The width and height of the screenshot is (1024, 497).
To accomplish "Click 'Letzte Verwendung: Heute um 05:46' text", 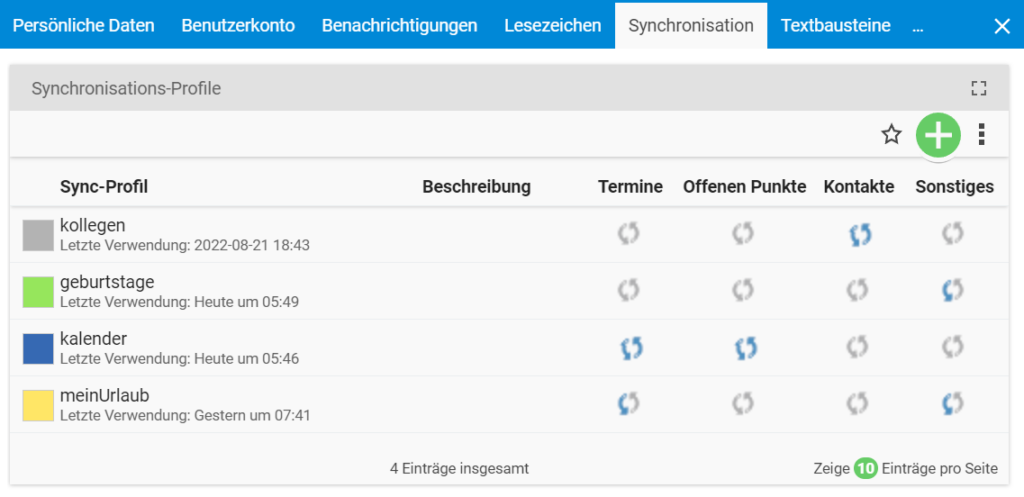I will point(180,359).
